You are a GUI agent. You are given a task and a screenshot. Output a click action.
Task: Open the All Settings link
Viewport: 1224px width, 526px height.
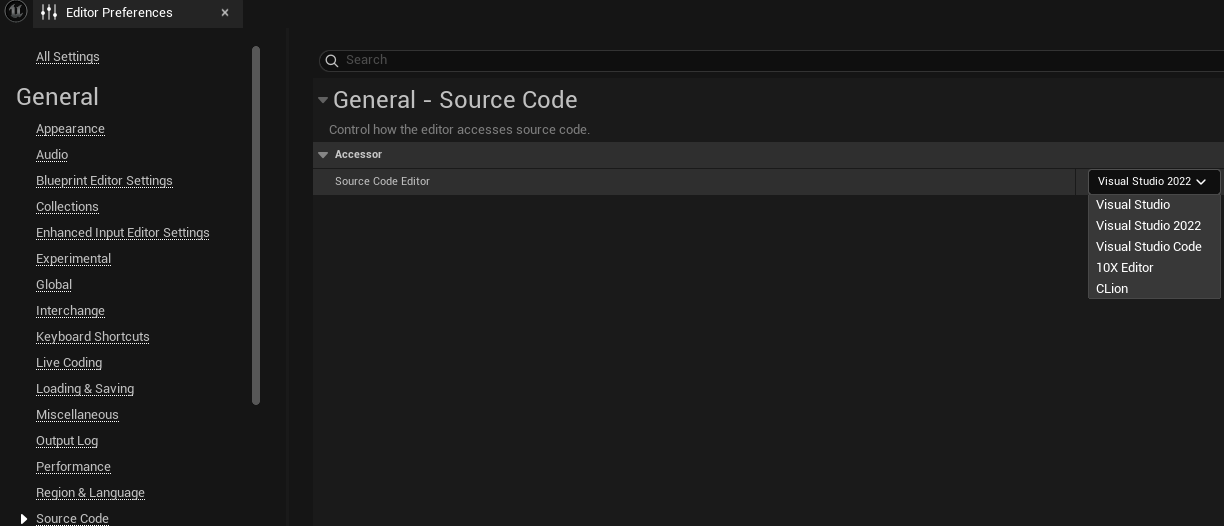[67, 57]
